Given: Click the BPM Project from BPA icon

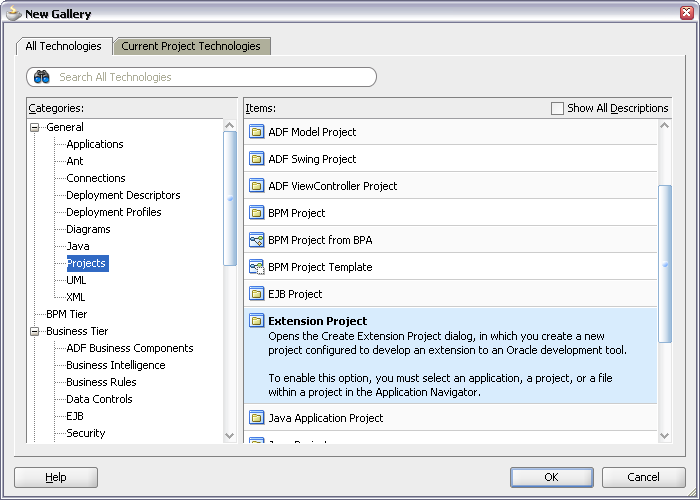Looking at the screenshot, I should pyautogui.click(x=256, y=240).
